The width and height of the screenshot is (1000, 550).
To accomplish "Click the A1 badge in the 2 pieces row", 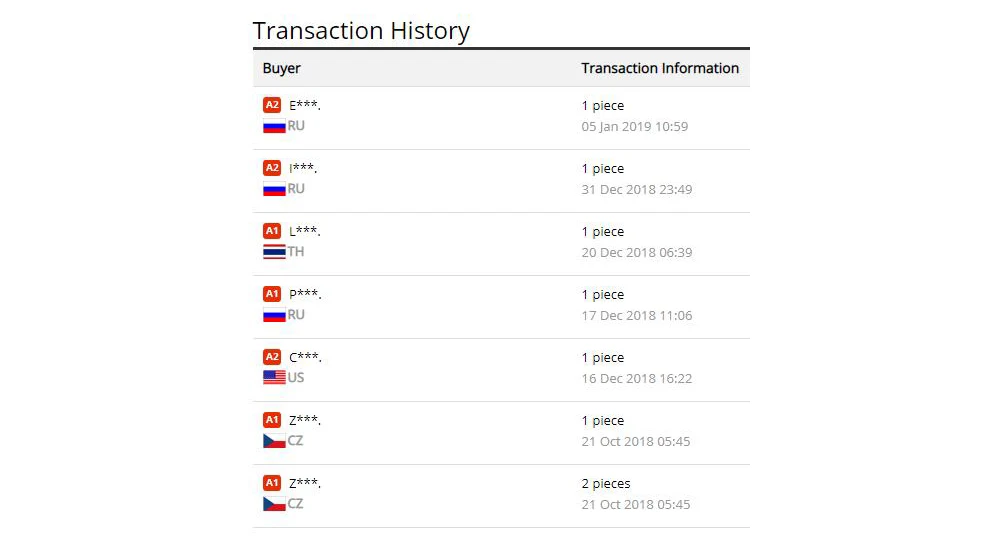I will coord(272,483).
